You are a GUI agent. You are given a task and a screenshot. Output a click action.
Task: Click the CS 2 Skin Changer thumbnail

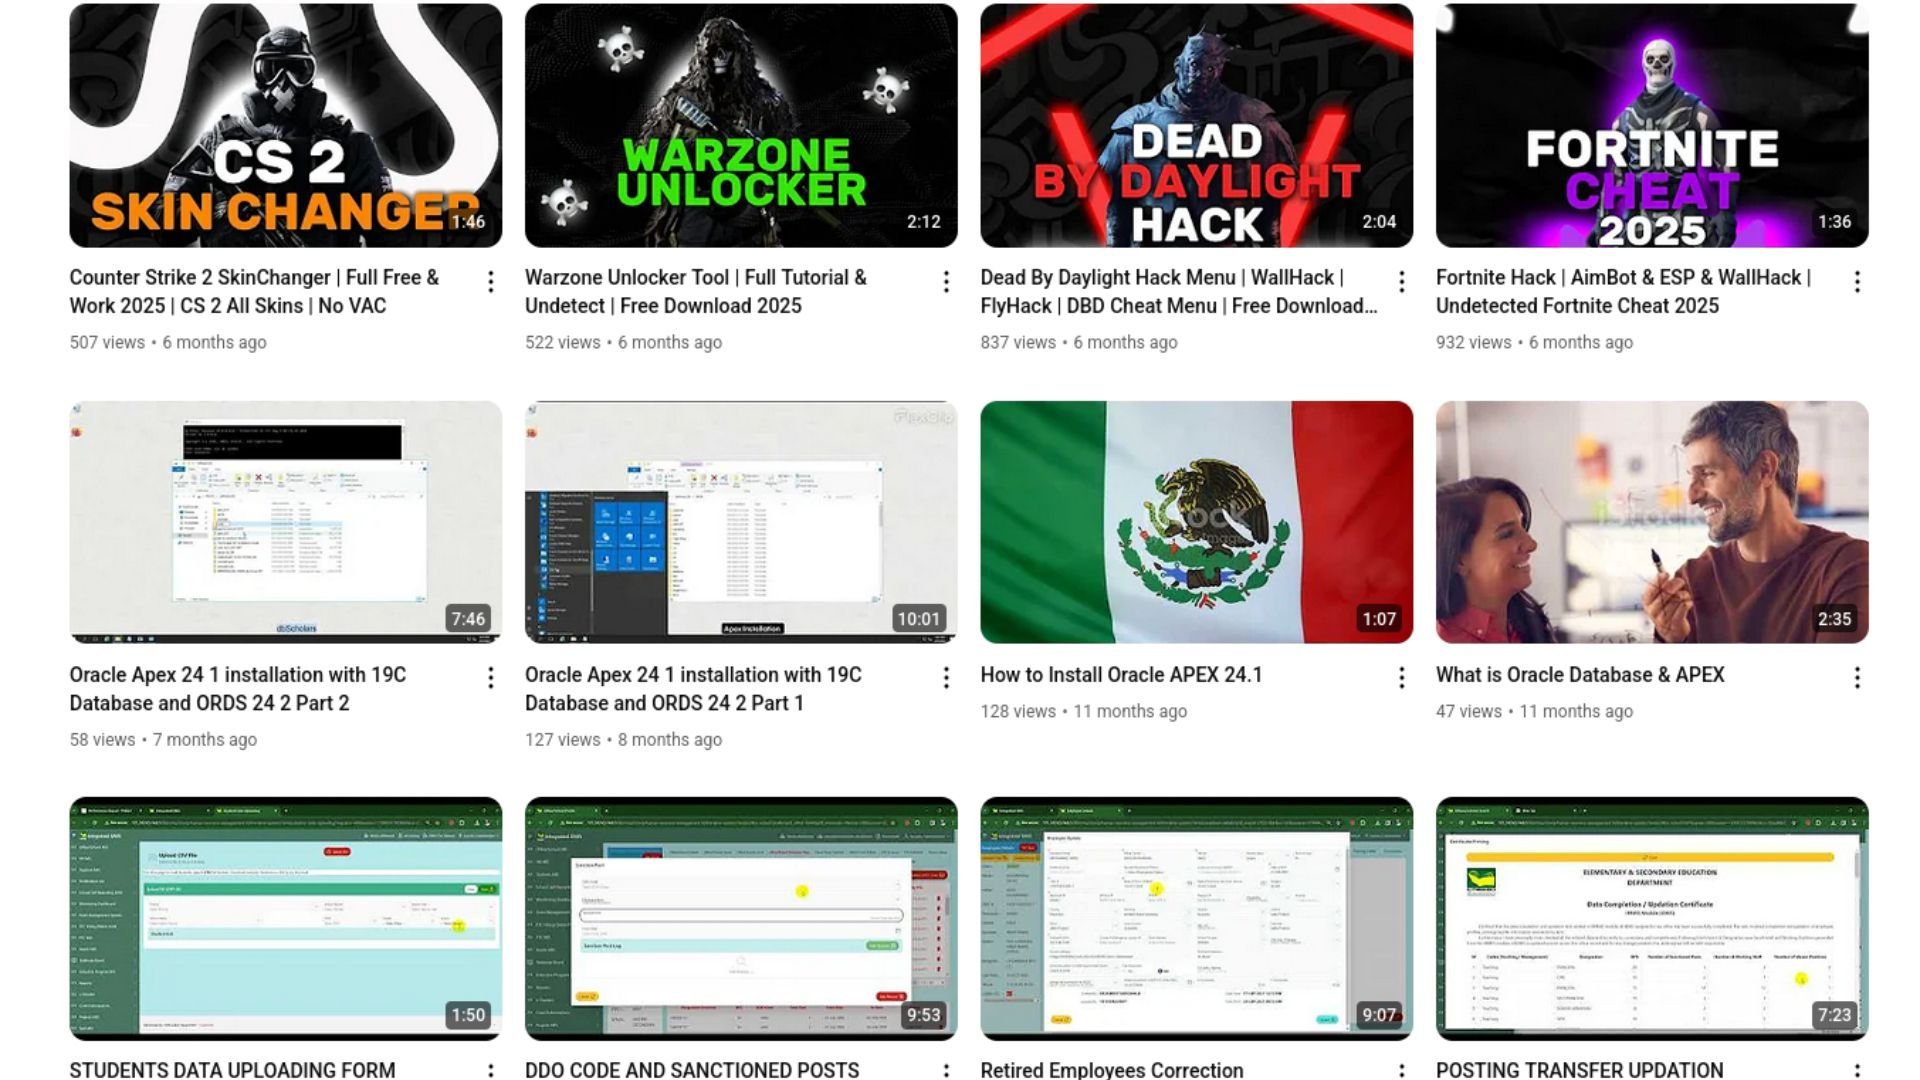pyautogui.click(x=285, y=125)
